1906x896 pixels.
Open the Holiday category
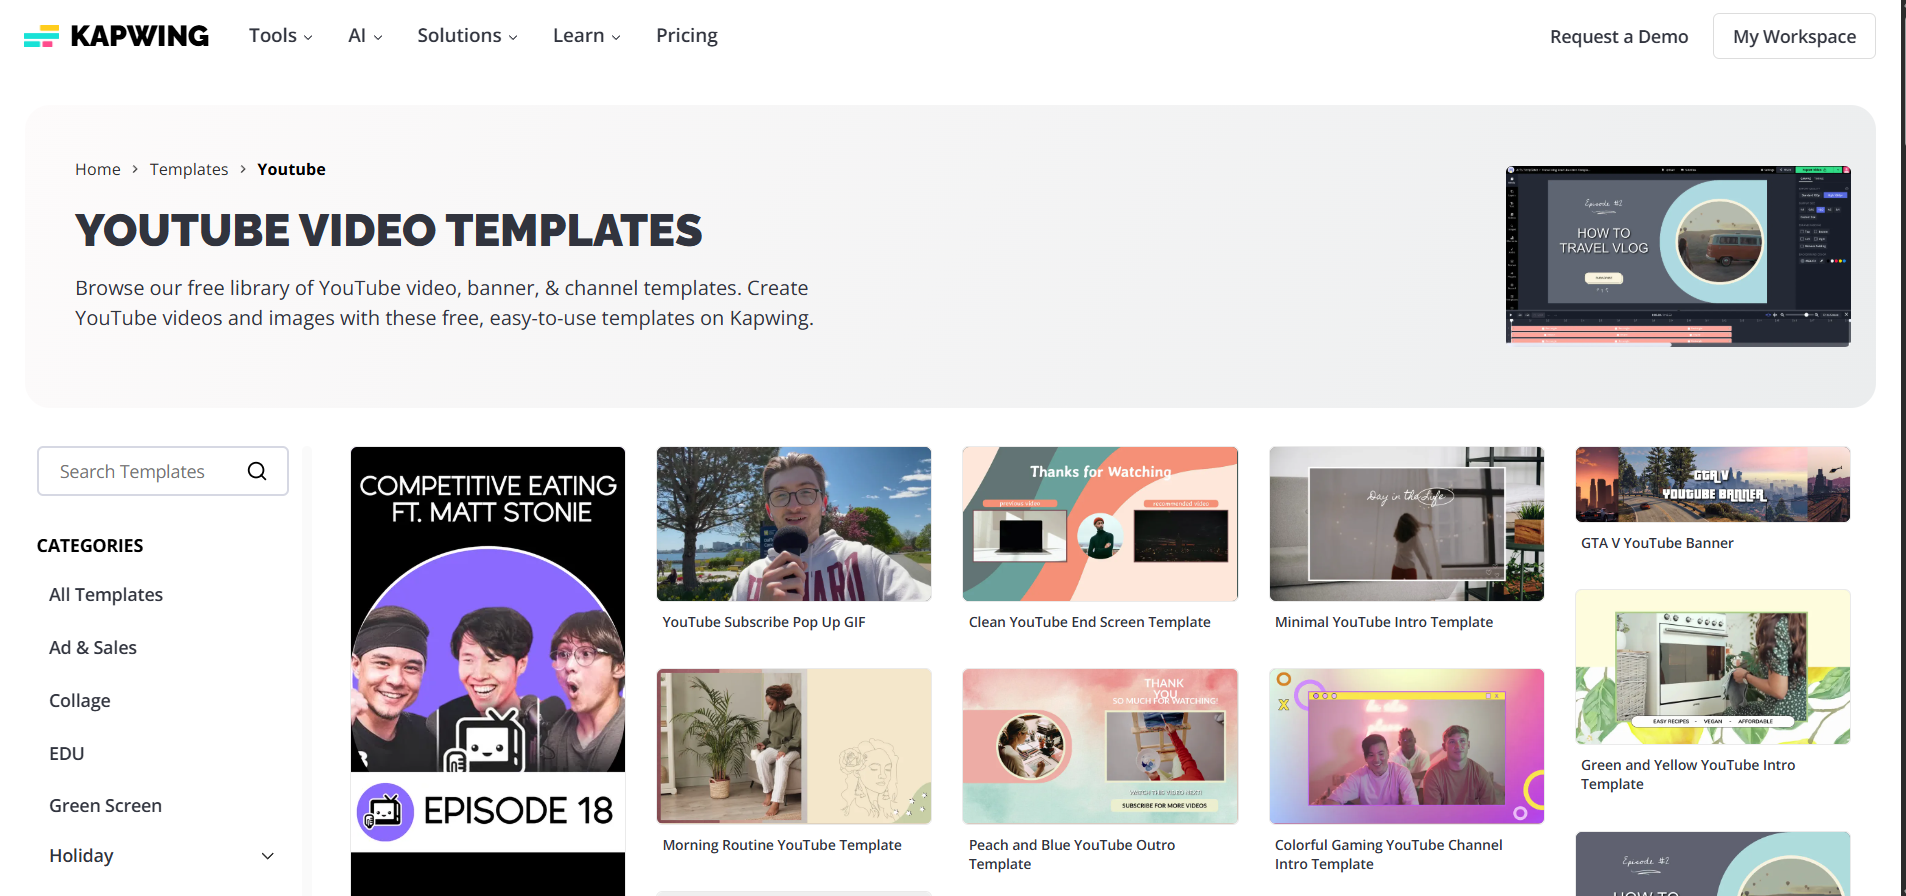click(x=81, y=856)
